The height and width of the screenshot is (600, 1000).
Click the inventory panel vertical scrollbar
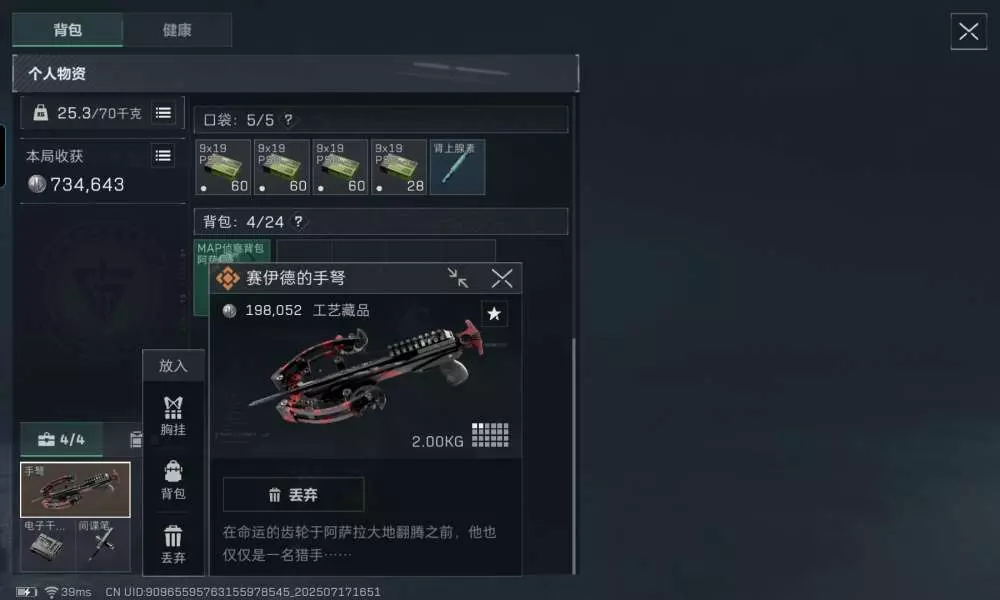pos(573,455)
